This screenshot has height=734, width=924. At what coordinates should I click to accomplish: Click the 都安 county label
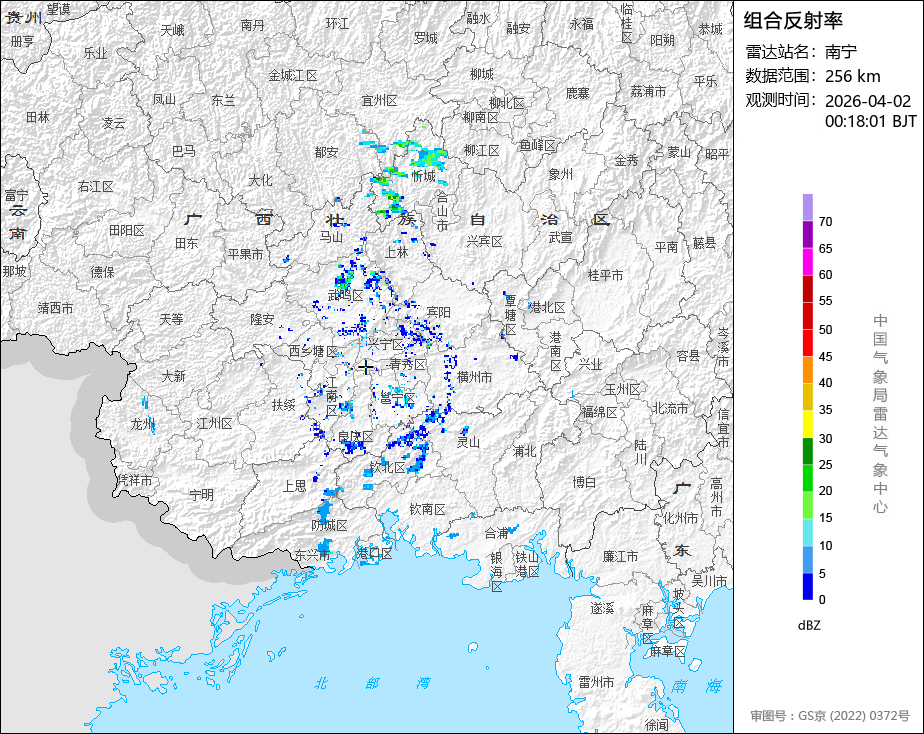[x=326, y=153]
